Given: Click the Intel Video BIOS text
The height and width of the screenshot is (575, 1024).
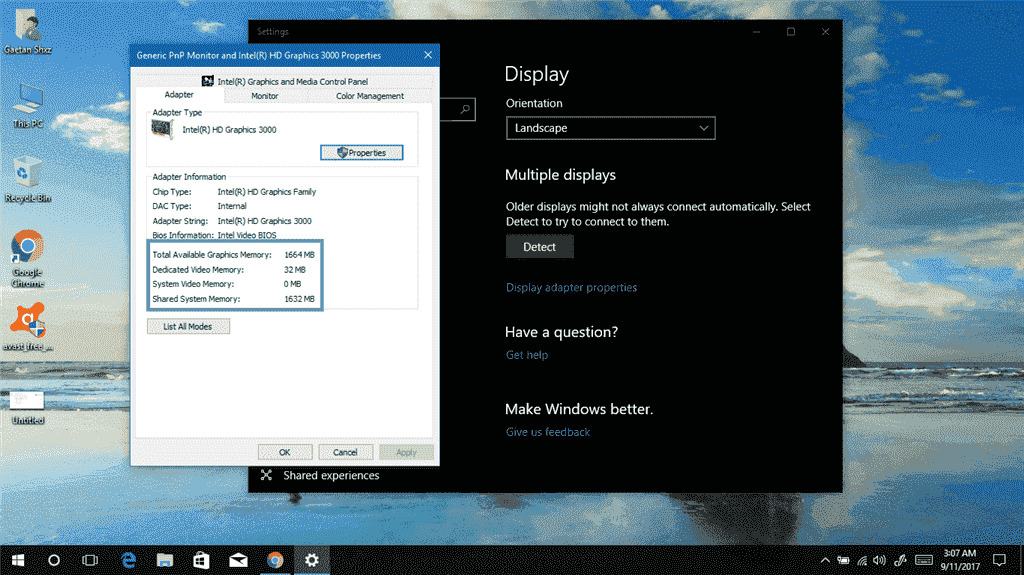Looking at the screenshot, I should [247, 235].
